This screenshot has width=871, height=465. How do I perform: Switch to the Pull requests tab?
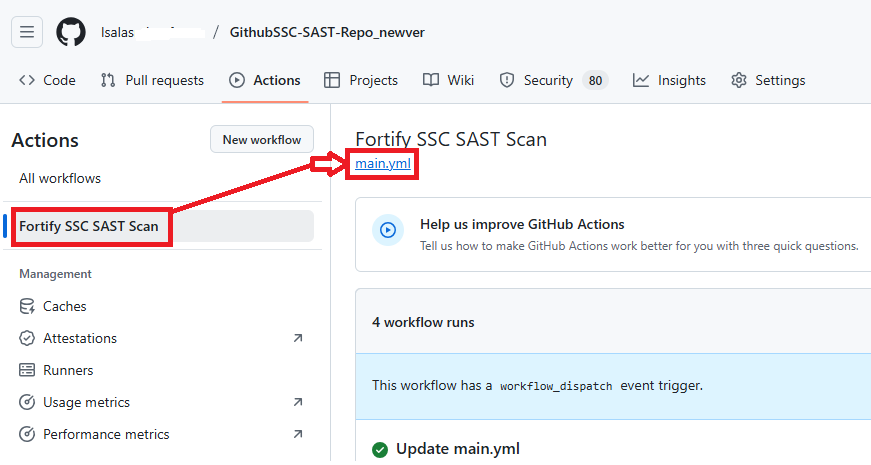152,81
